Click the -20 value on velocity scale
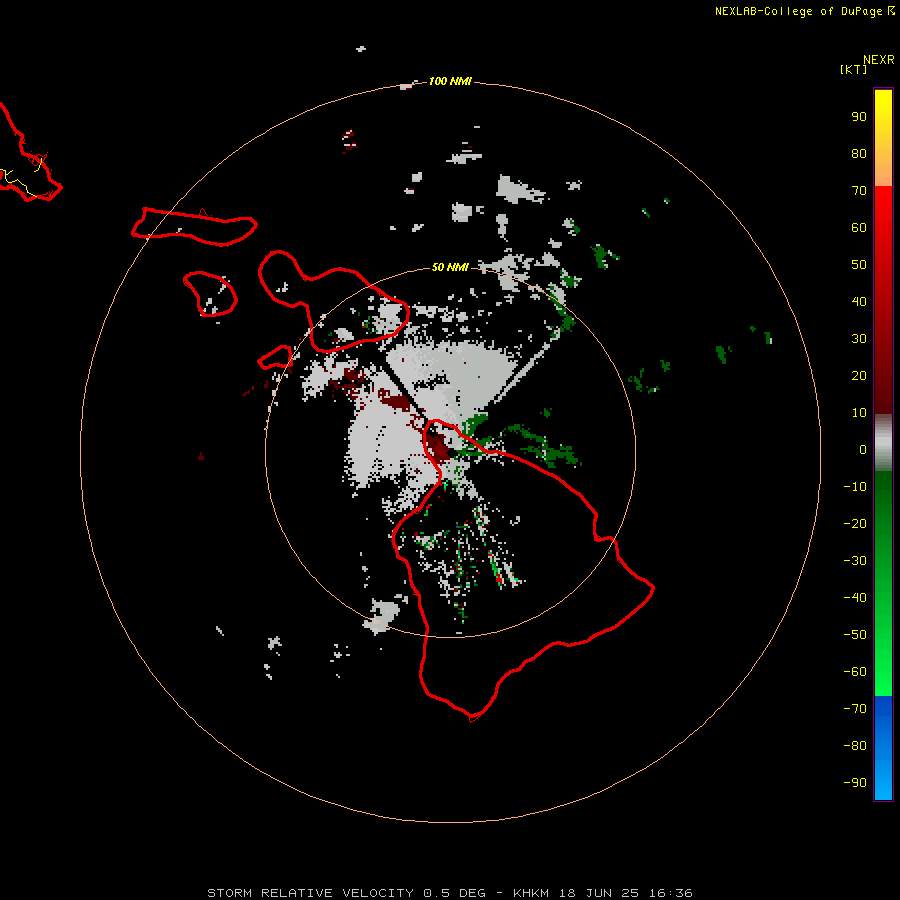 pyautogui.click(x=855, y=523)
